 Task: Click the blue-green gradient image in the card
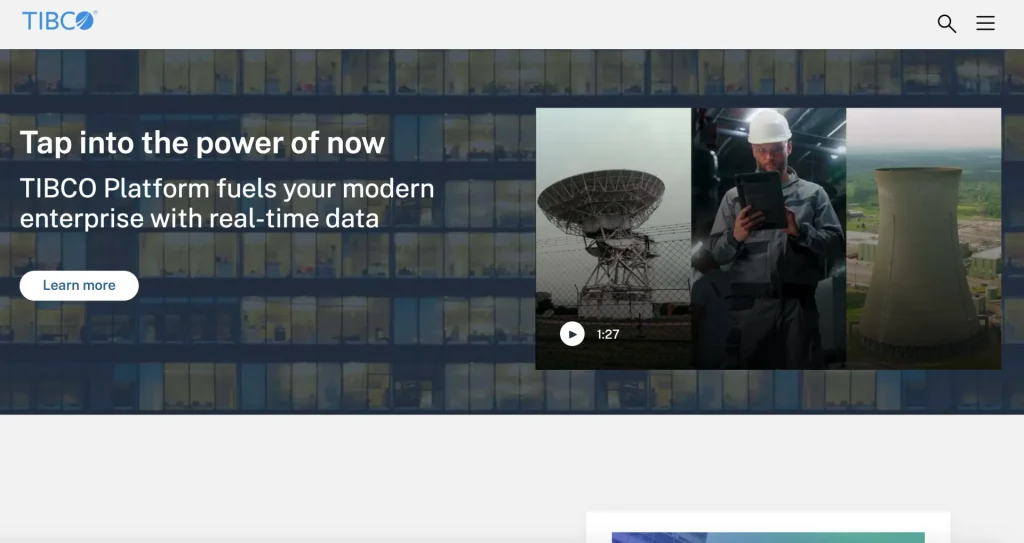tap(767, 537)
